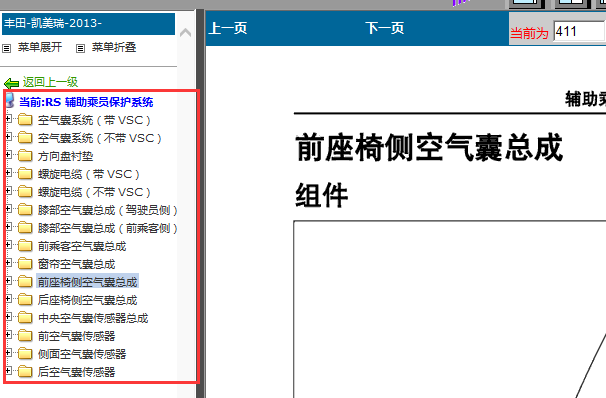606x398 pixels.
Task: Click the 菜单折叠 list icon
Action: 80,49
